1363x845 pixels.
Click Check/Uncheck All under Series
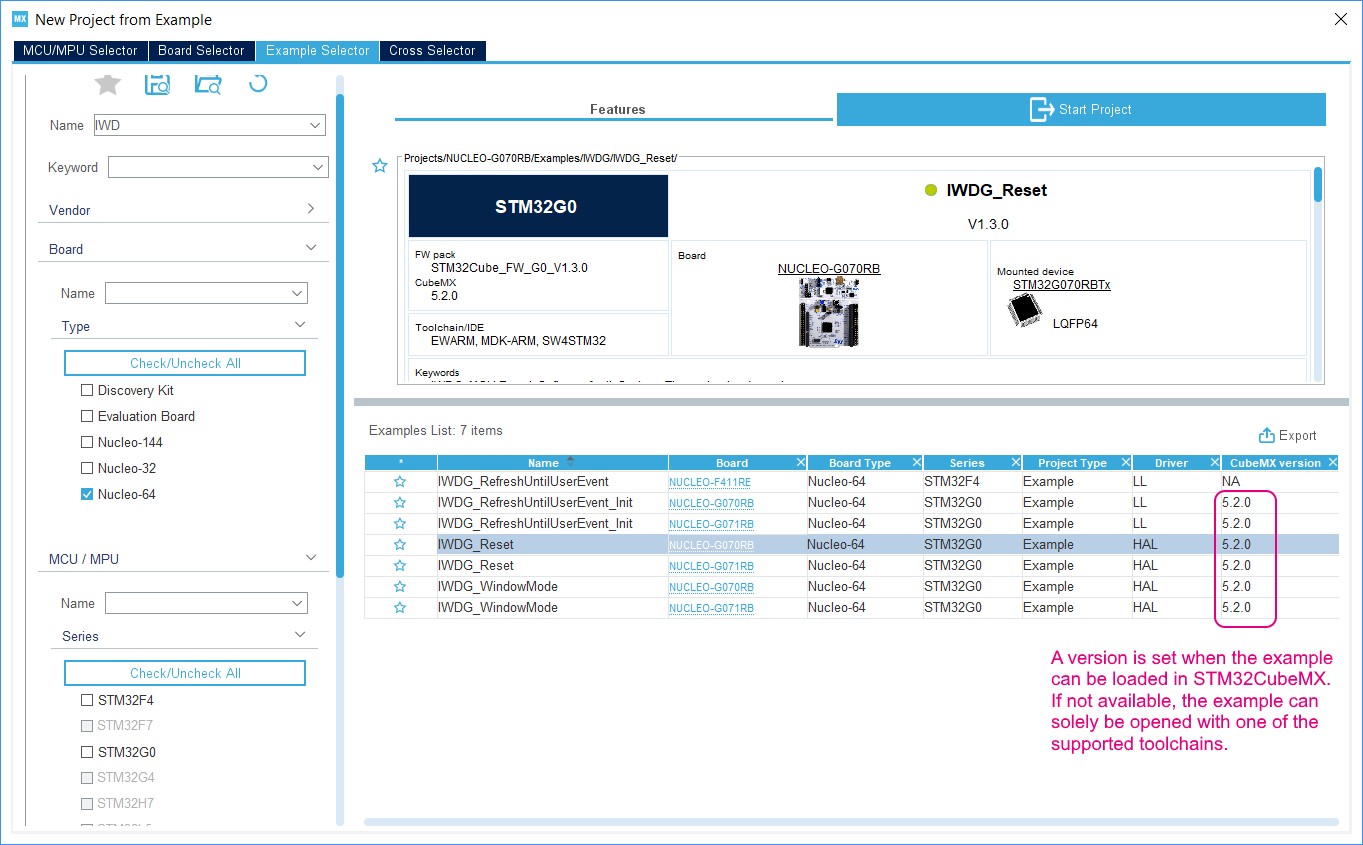tap(185, 673)
